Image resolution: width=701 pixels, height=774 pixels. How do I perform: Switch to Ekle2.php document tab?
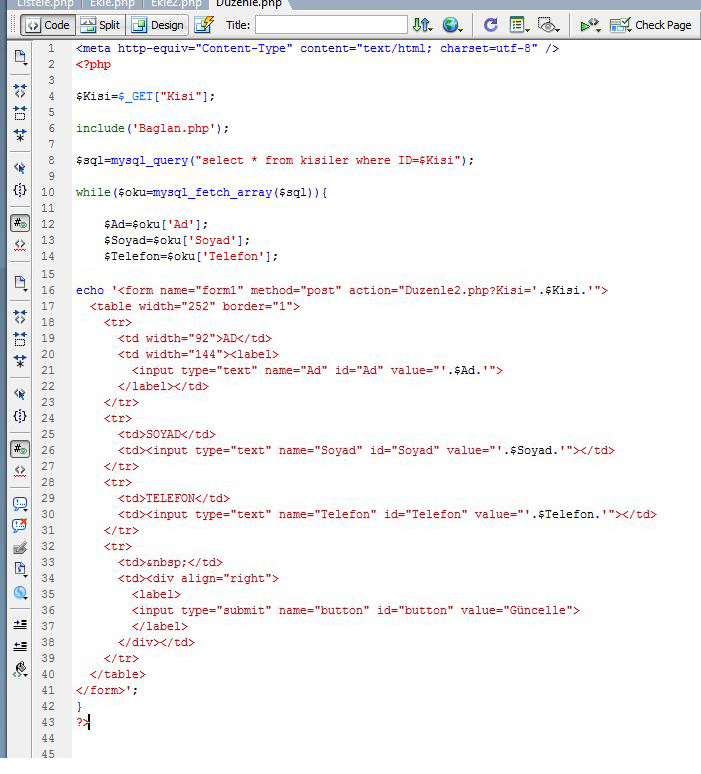click(x=176, y=4)
